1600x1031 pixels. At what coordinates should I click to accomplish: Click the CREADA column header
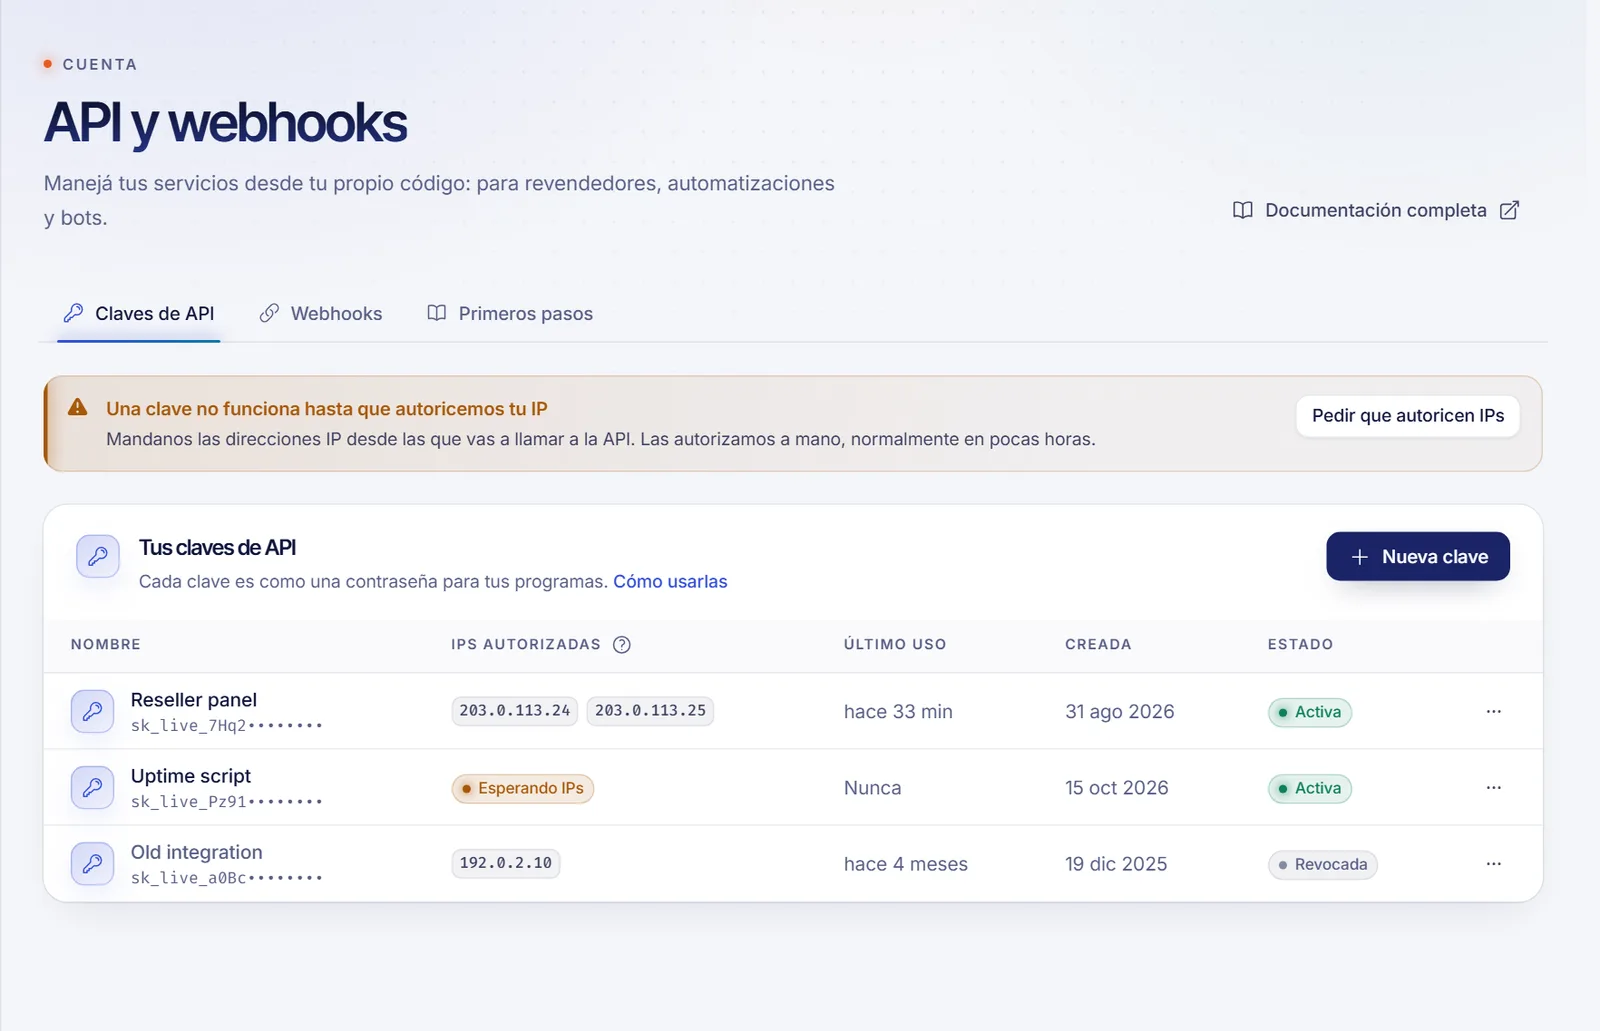[x=1098, y=645]
